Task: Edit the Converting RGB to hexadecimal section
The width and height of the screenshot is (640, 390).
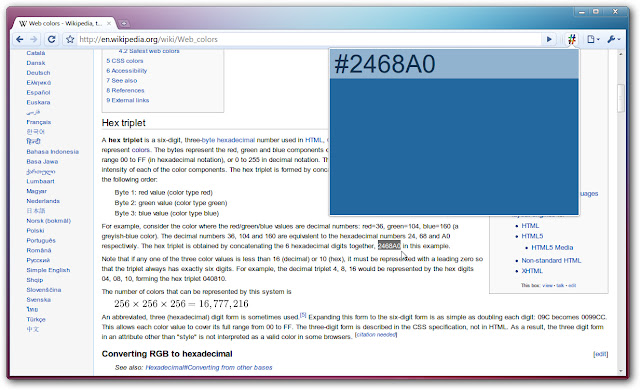Action: 600,354
